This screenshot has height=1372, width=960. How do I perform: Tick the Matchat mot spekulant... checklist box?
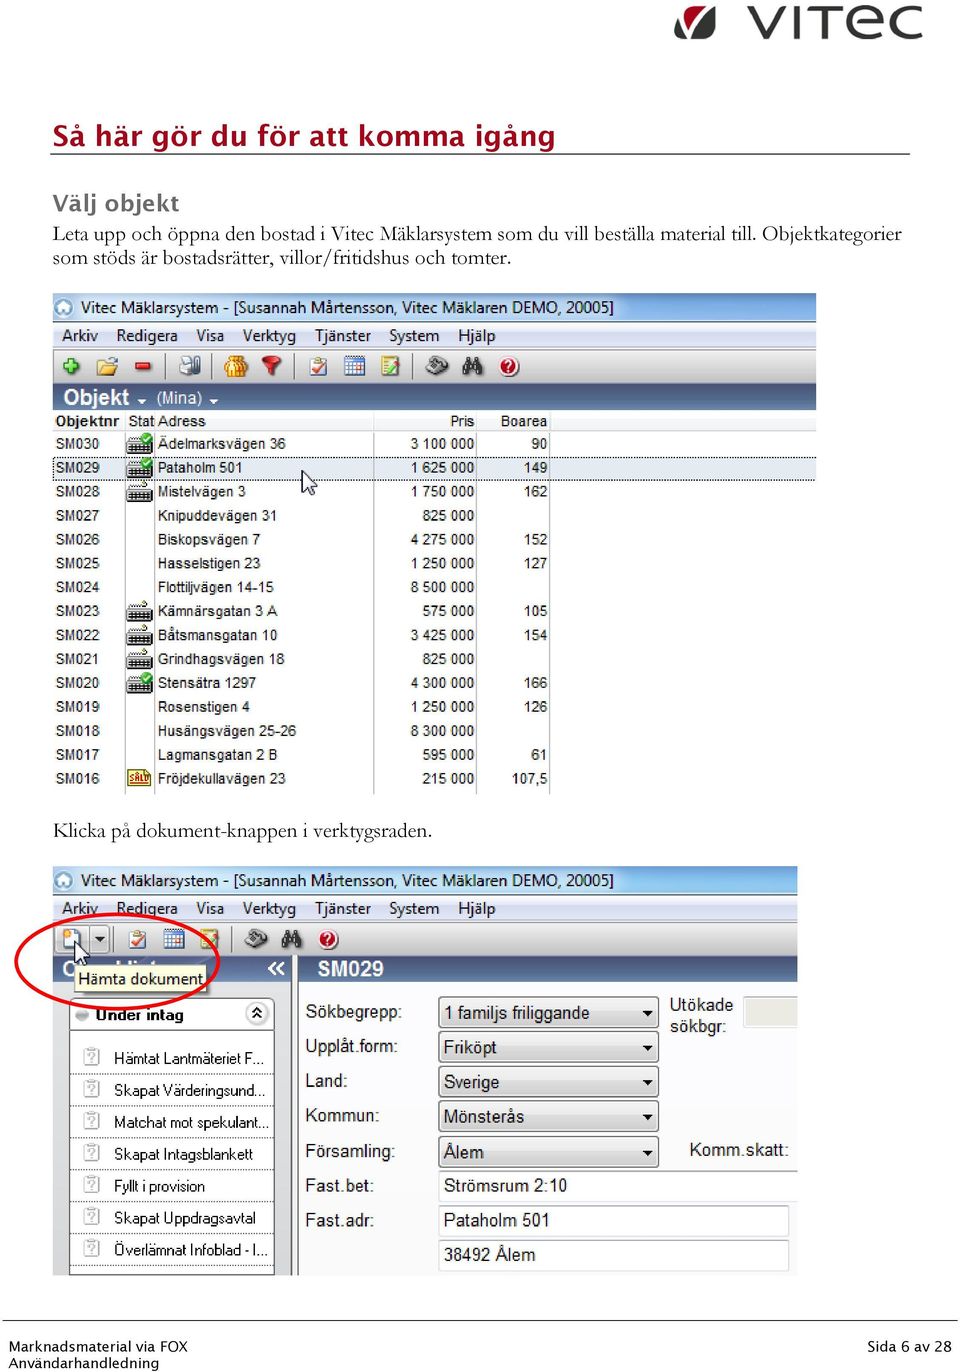pos(91,1120)
